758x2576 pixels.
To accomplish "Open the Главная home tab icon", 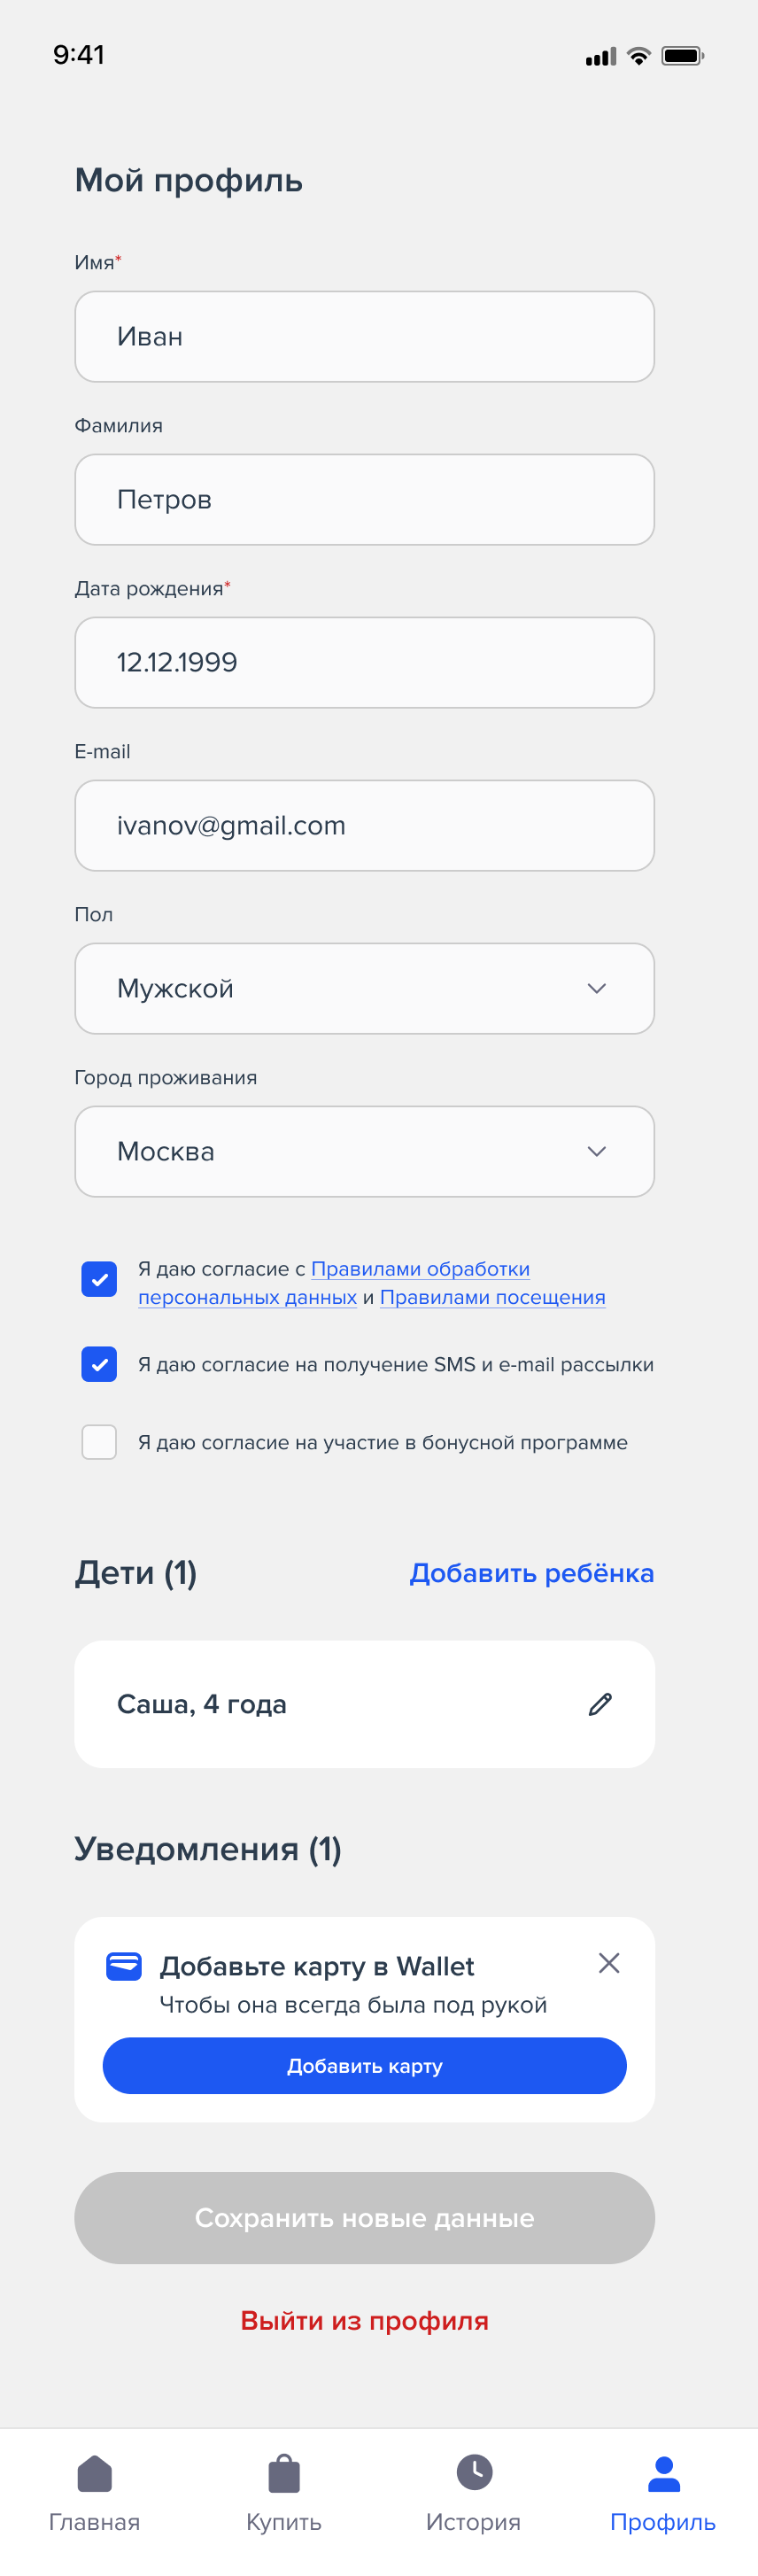I will 95,2474.
